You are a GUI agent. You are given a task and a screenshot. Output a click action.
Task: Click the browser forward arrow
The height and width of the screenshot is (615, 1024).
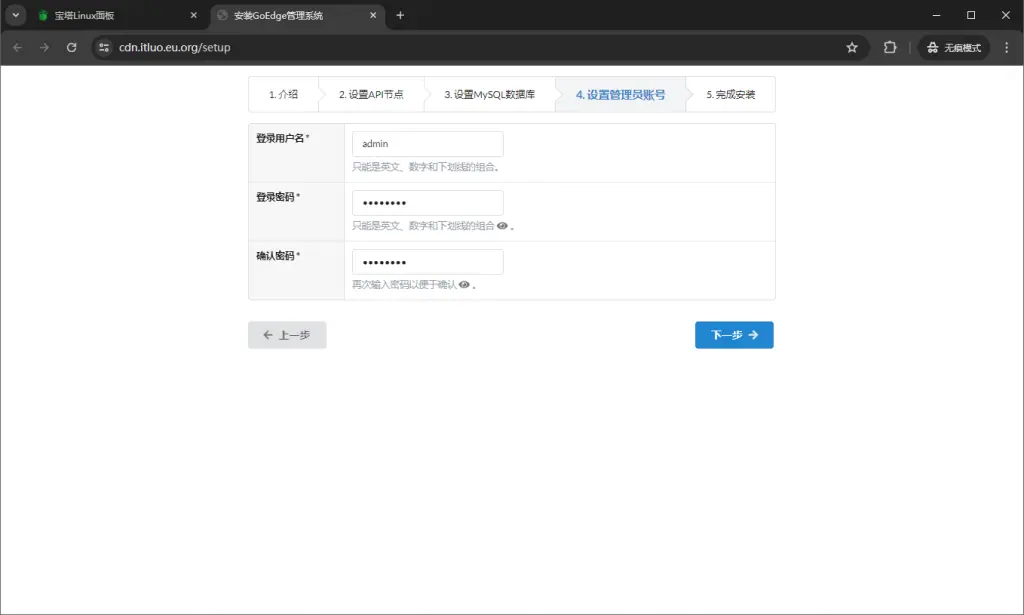[x=43, y=46]
